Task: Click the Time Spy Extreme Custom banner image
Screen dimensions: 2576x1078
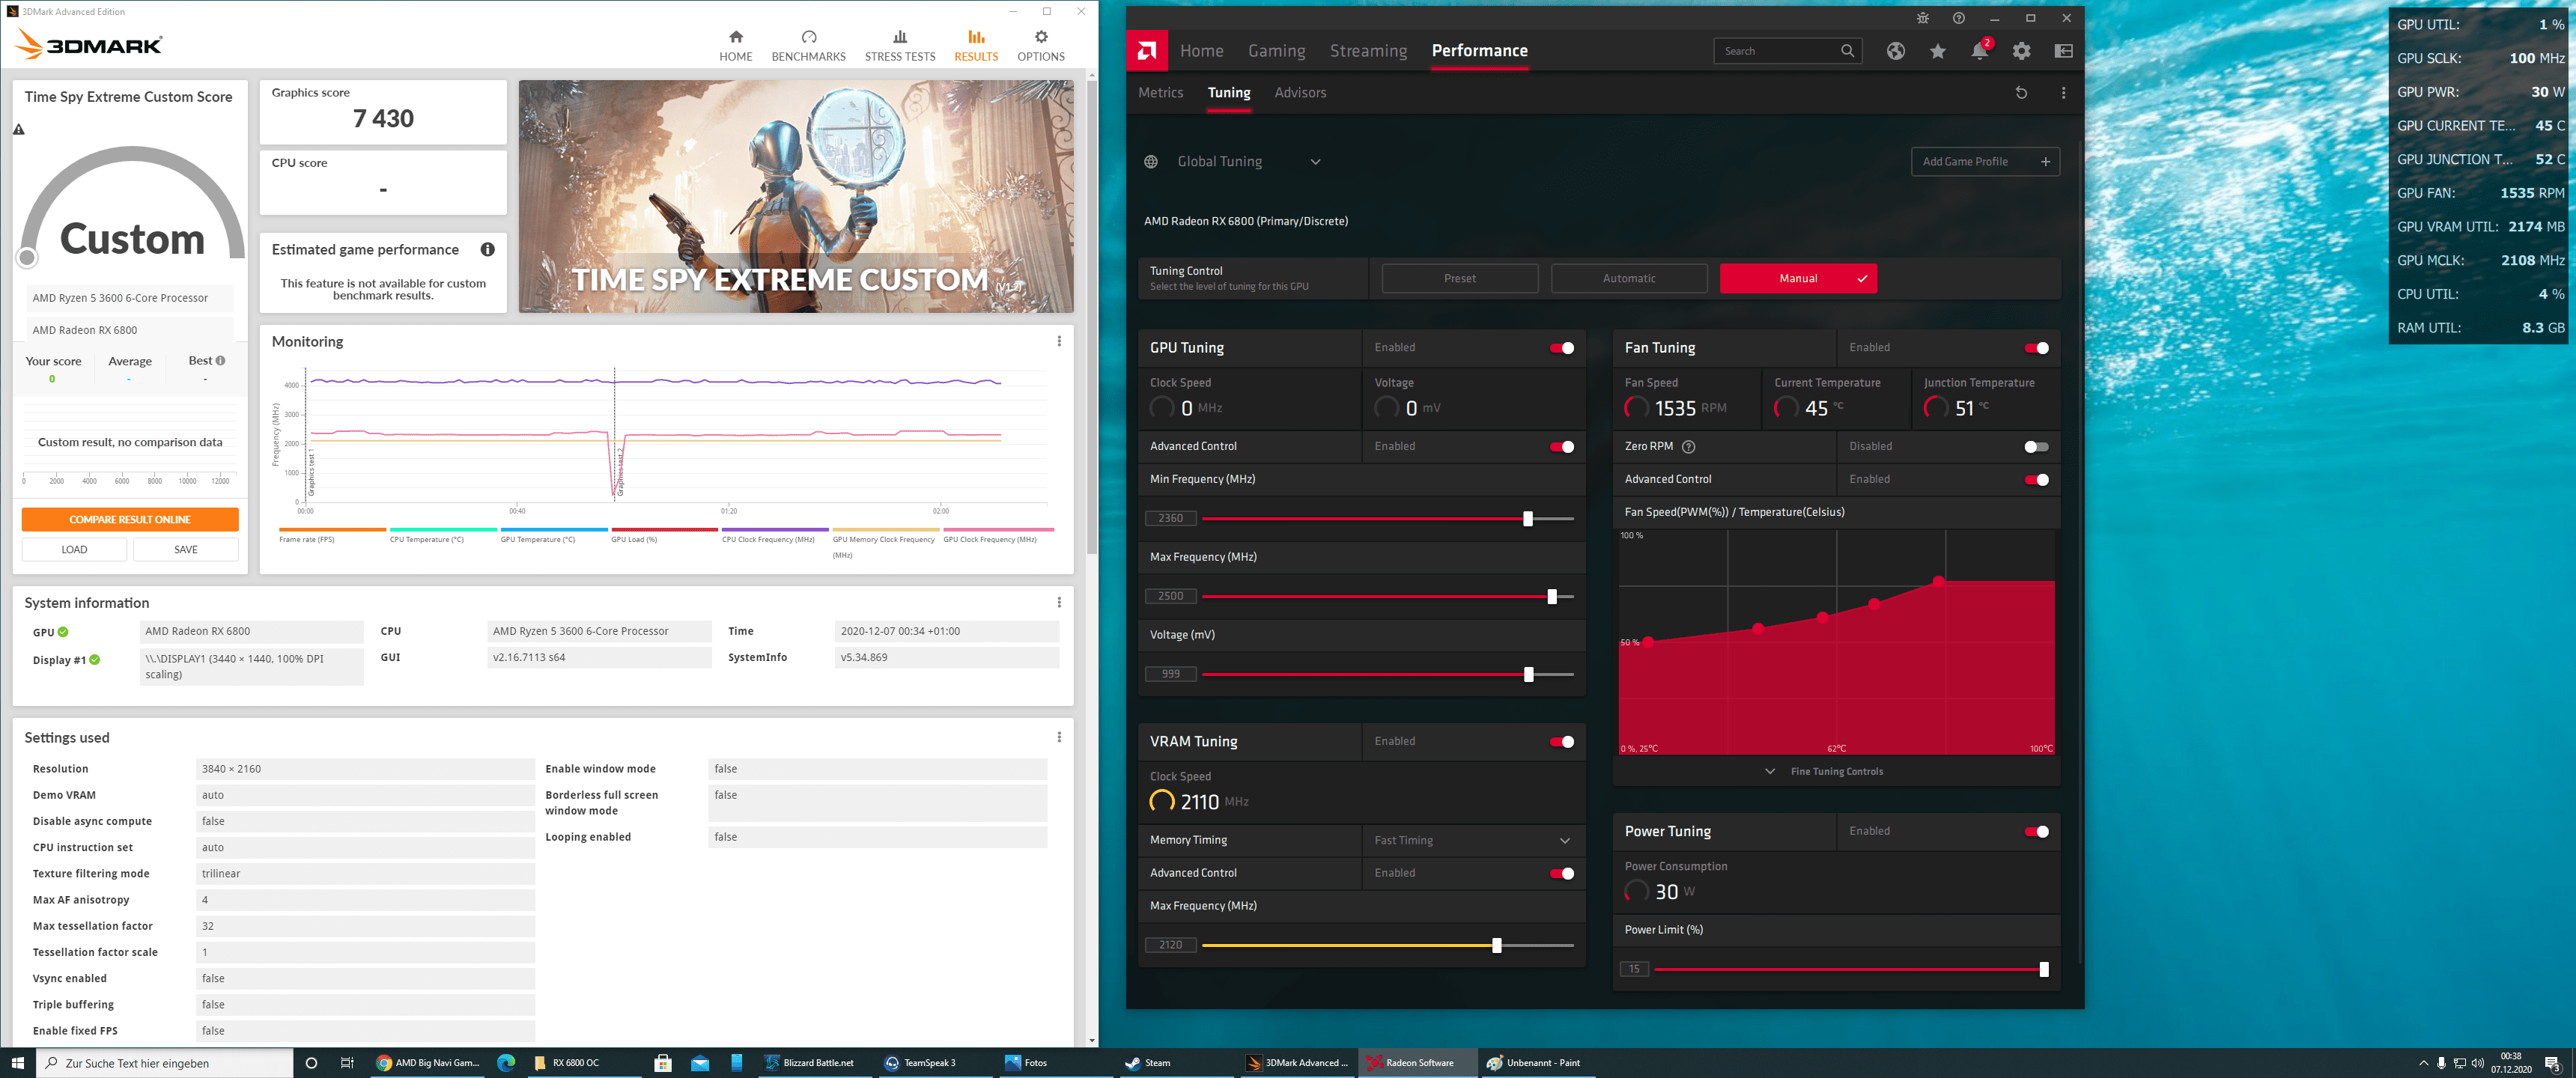Action: click(796, 197)
